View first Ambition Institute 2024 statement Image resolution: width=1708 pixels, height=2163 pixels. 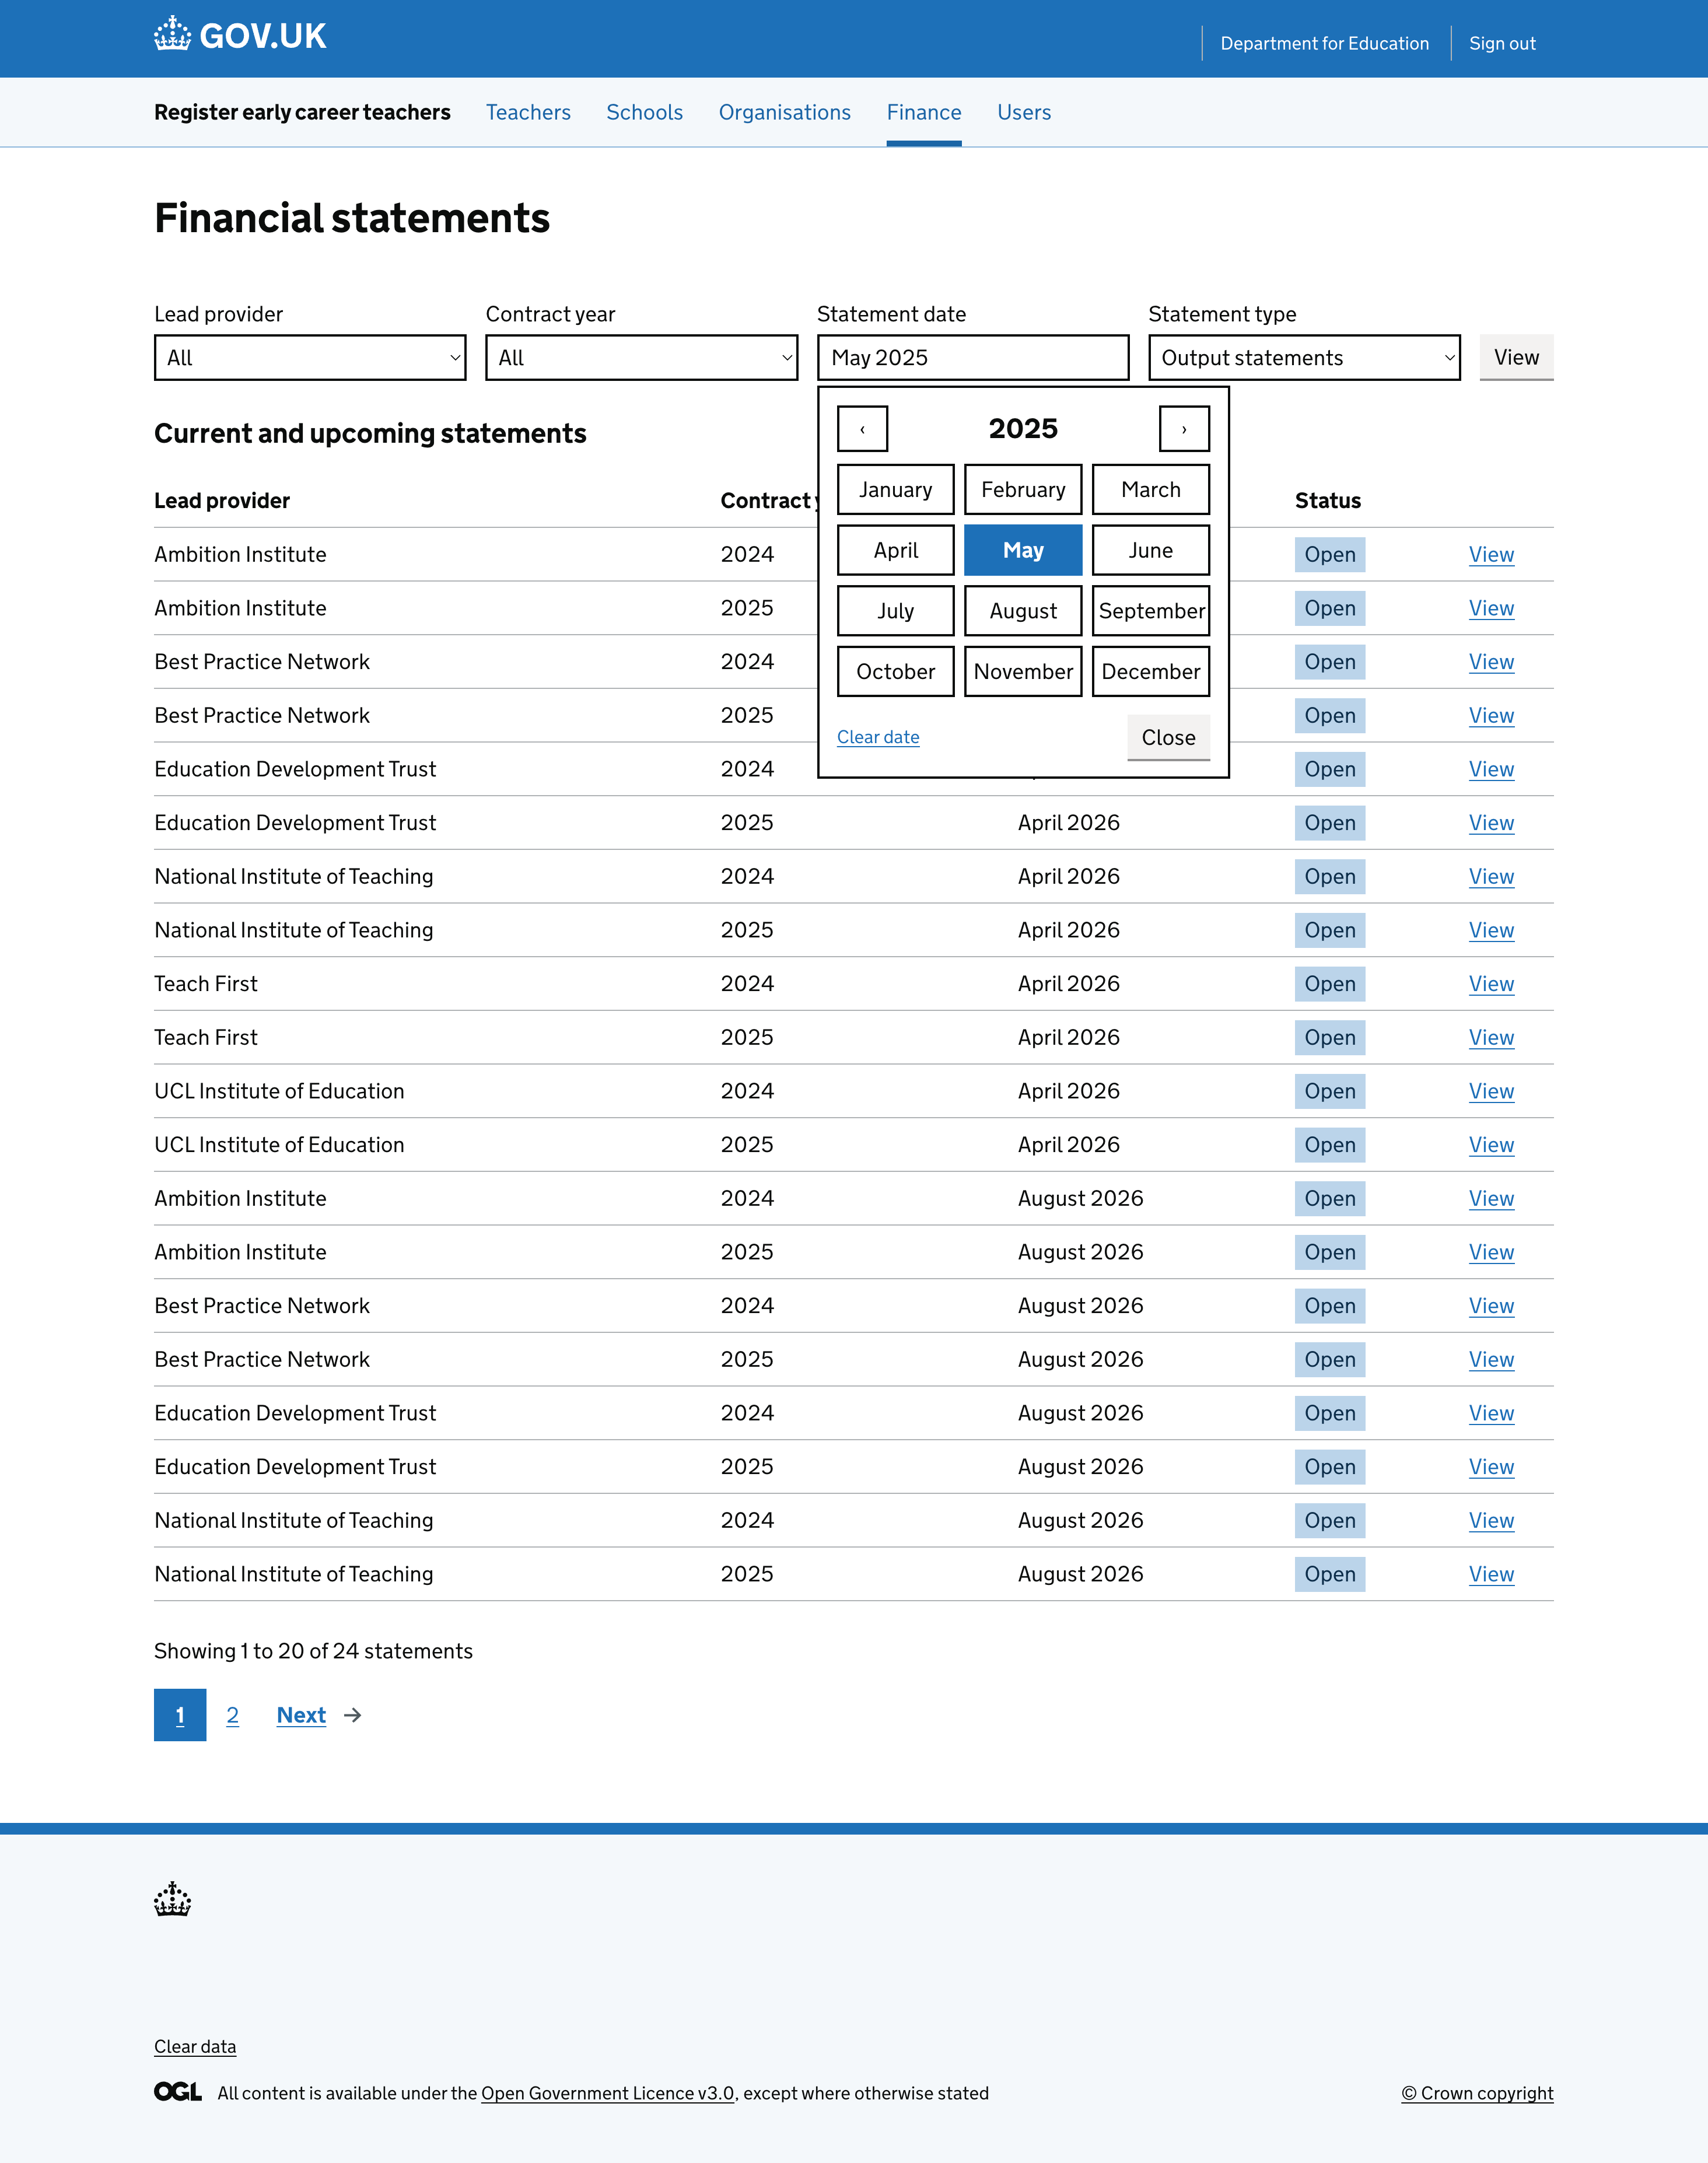tap(1491, 554)
